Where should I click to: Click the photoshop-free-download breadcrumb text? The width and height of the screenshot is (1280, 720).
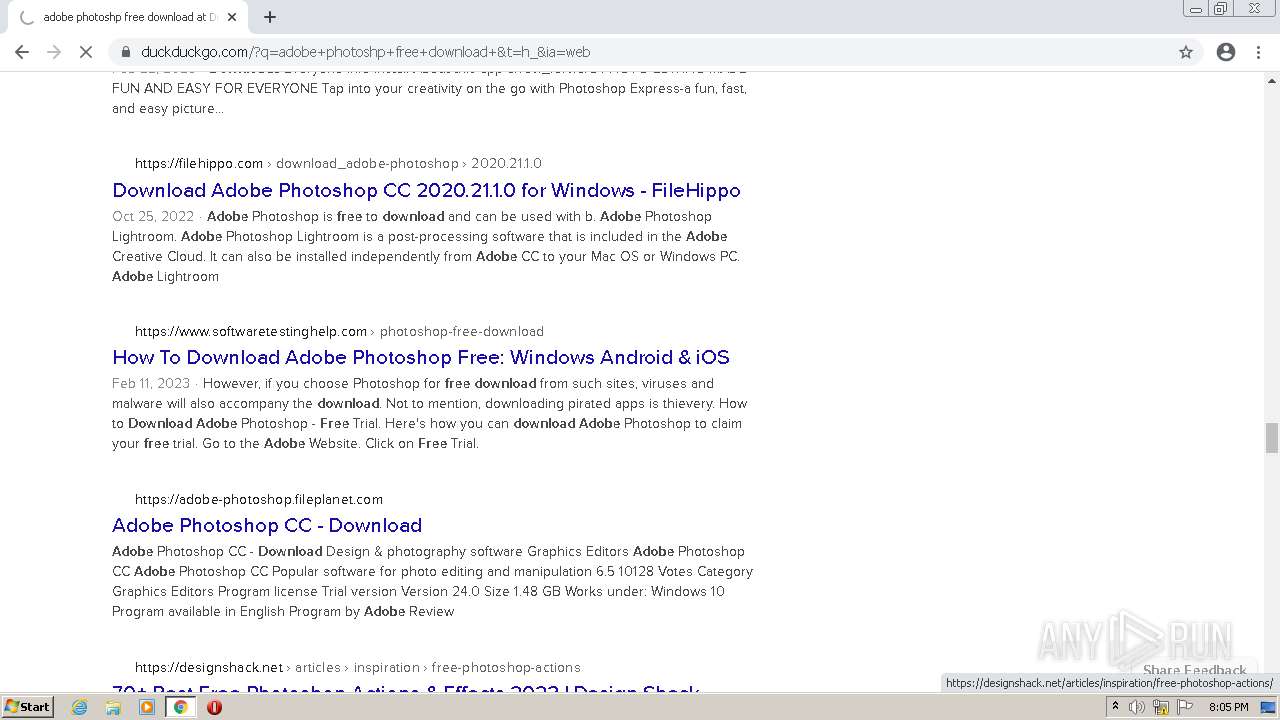(x=462, y=331)
